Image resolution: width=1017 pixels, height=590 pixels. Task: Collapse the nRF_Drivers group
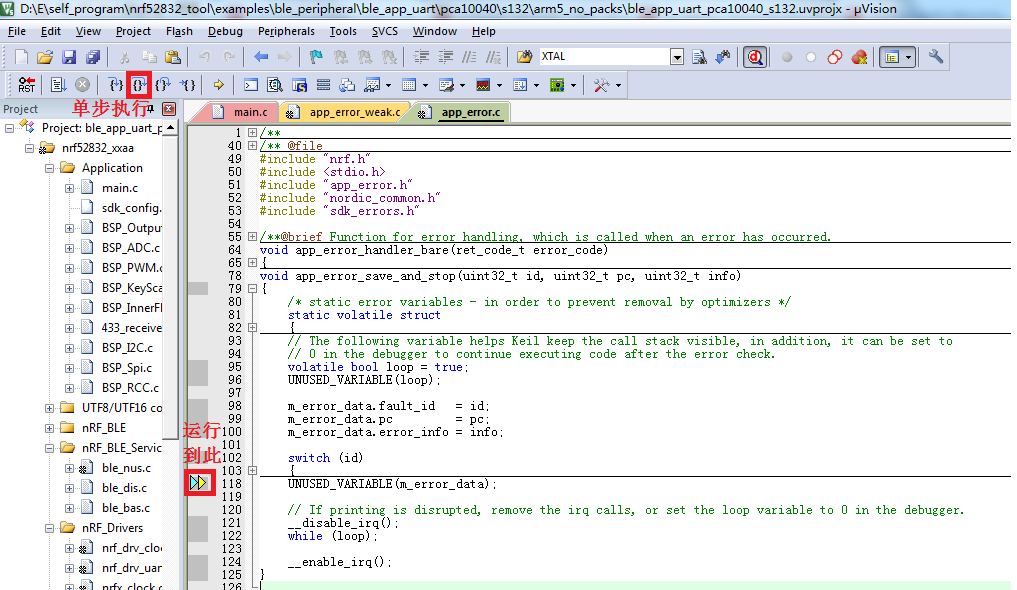click(49, 528)
